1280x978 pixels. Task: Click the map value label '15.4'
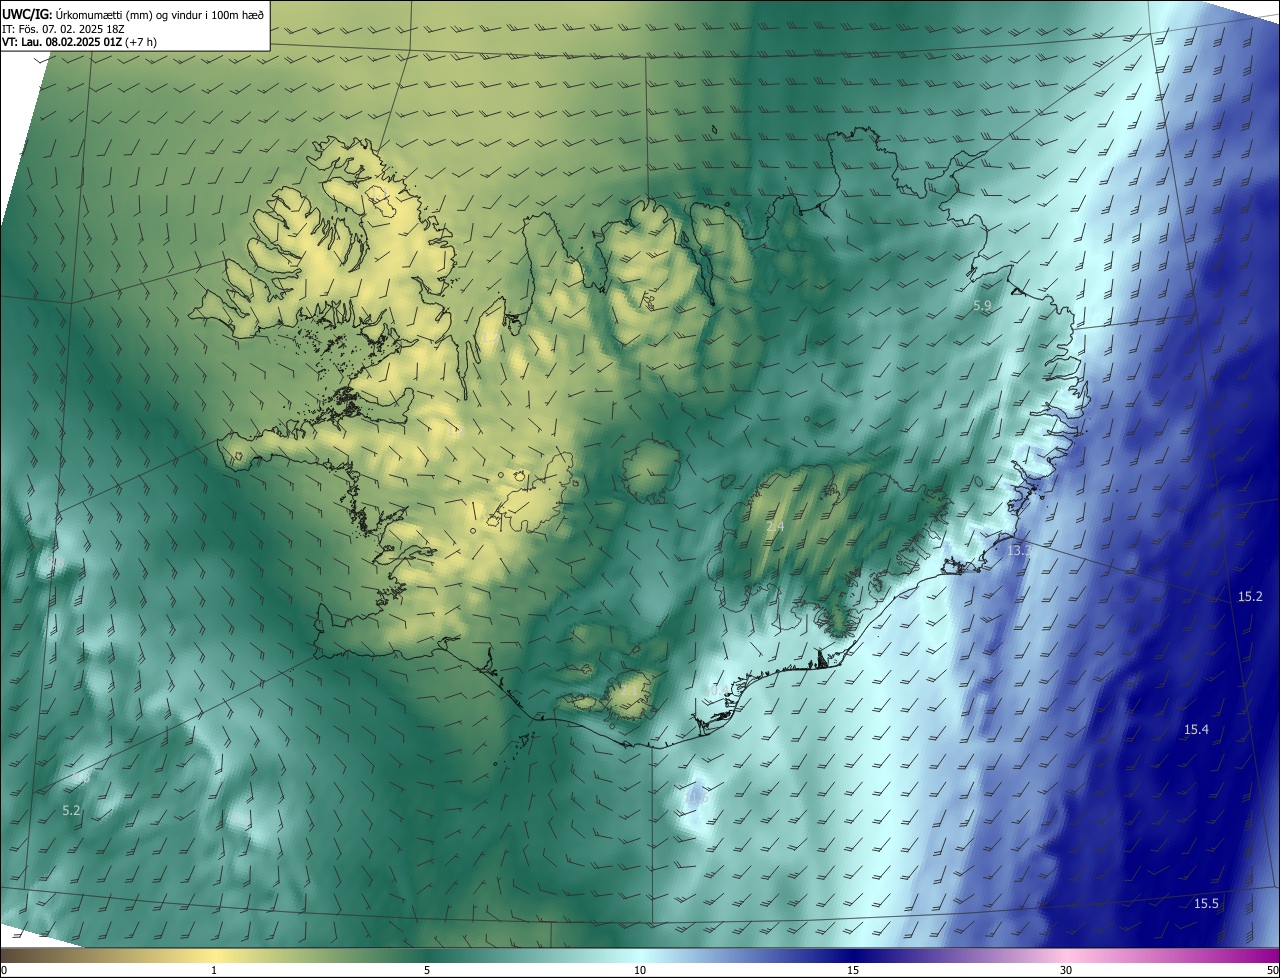[1196, 730]
